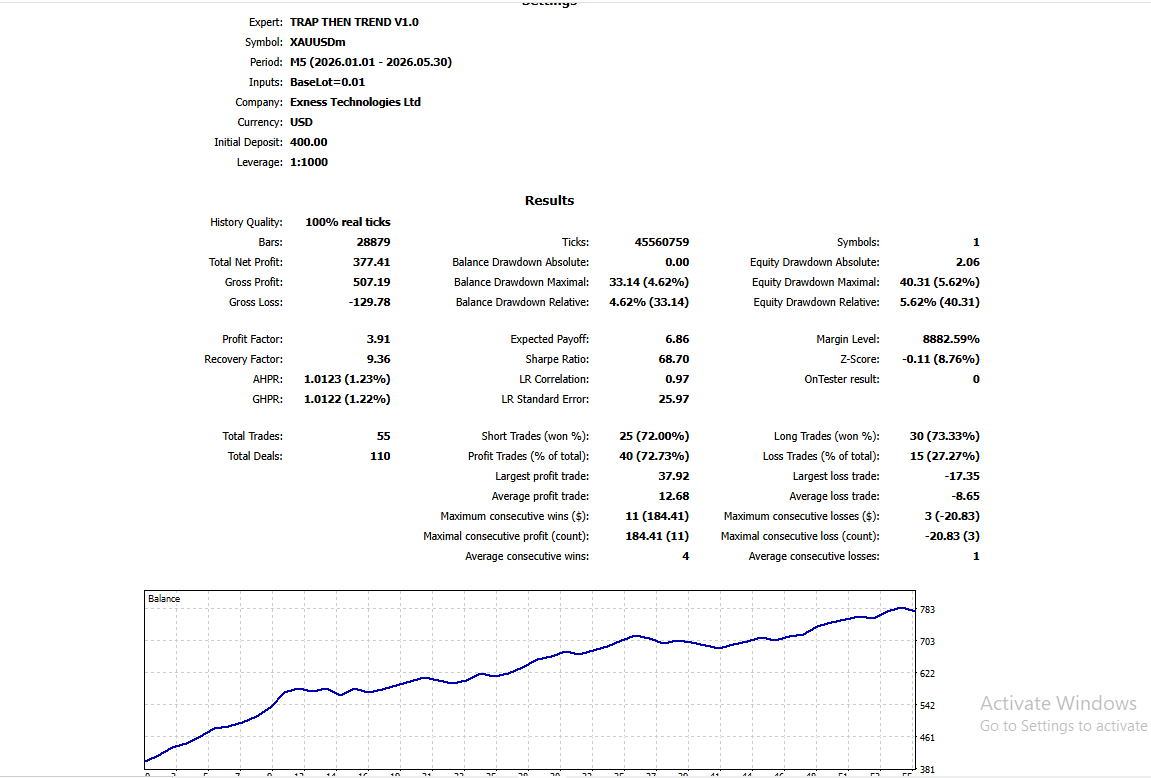This screenshot has height=778, width=1151.
Task: Click the maximum consecutive losses value 3 (-20.83)
Action: pos(952,516)
